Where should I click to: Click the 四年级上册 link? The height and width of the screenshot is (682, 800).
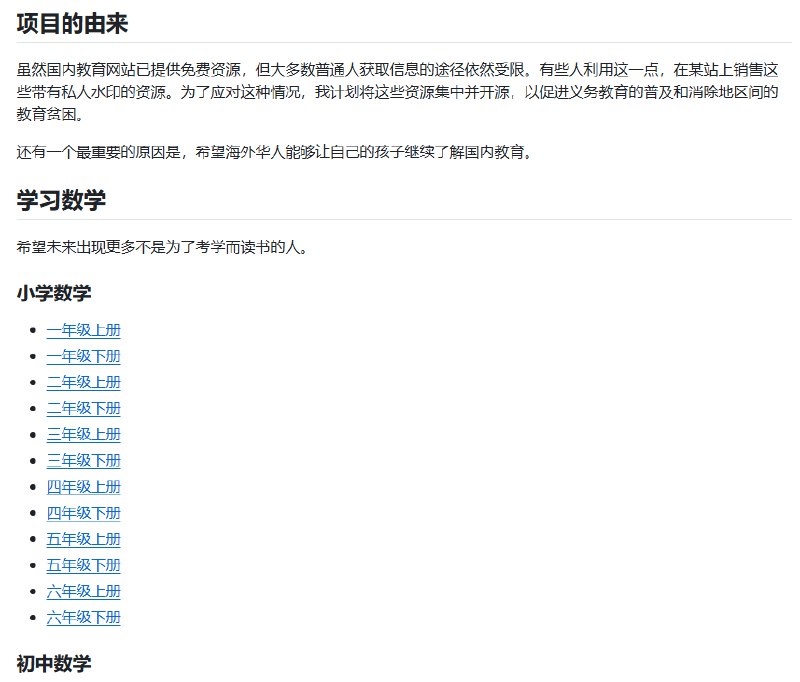tap(83, 486)
